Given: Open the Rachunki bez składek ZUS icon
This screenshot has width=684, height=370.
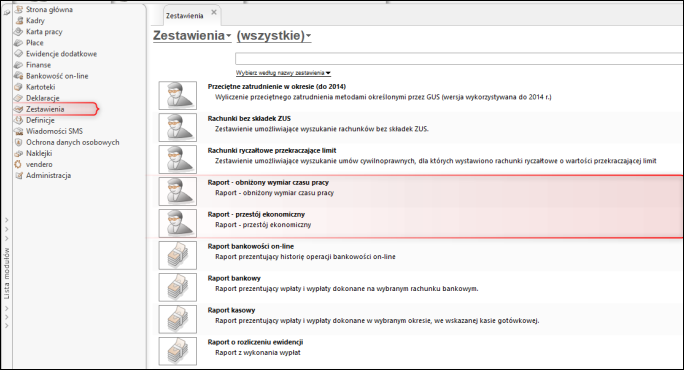Looking at the screenshot, I should (x=178, y=127).
